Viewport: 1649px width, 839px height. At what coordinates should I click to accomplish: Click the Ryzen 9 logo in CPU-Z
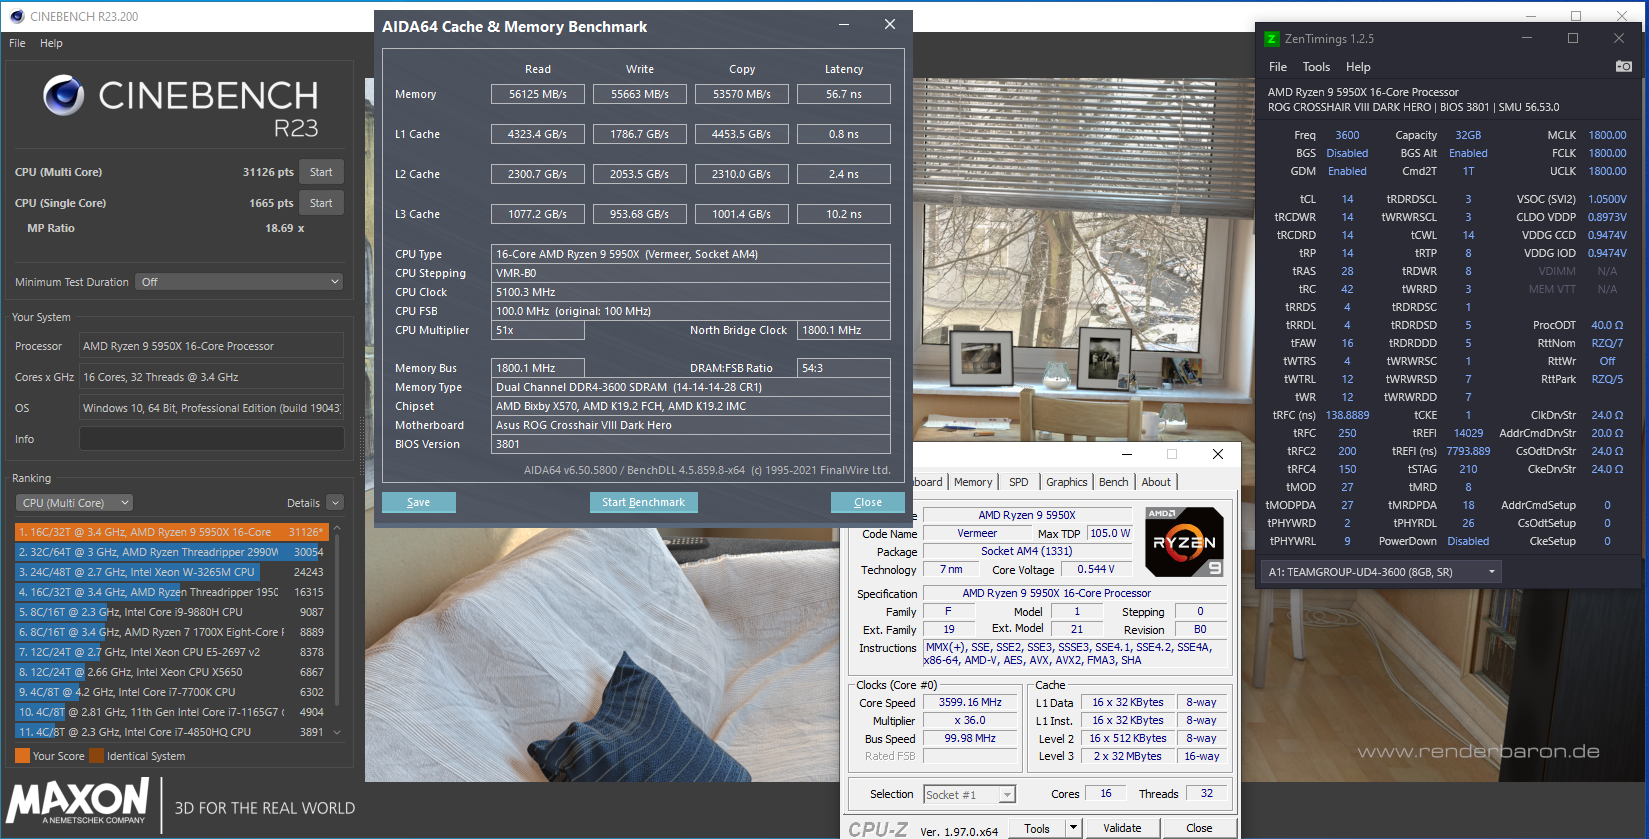(x=1184, y=542)
